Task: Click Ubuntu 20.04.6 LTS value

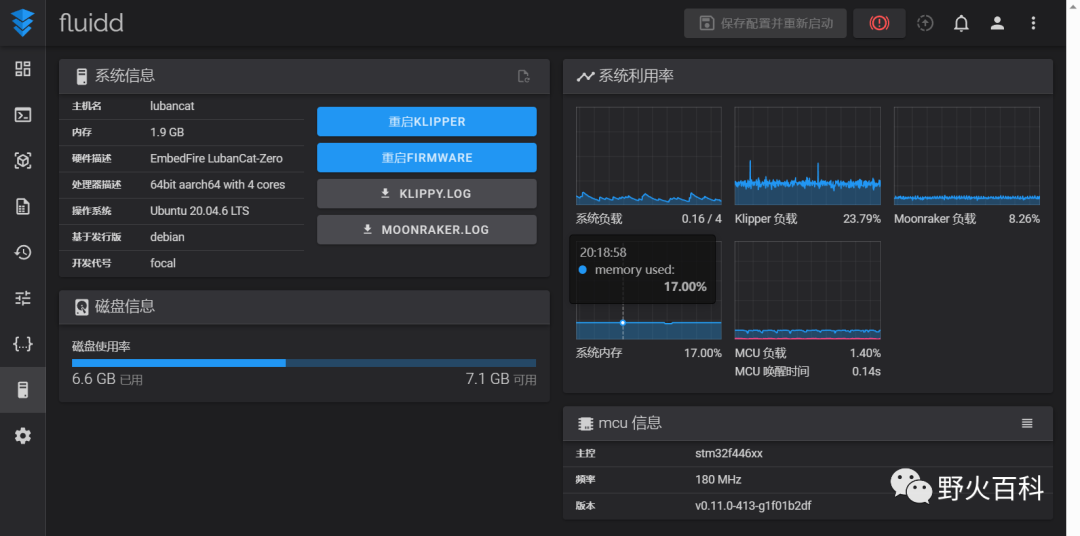Action: click(200, 211)
